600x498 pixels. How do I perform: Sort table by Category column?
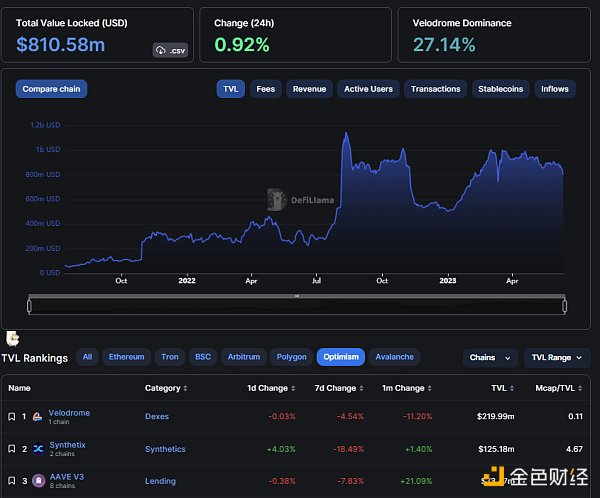[165, 388]
